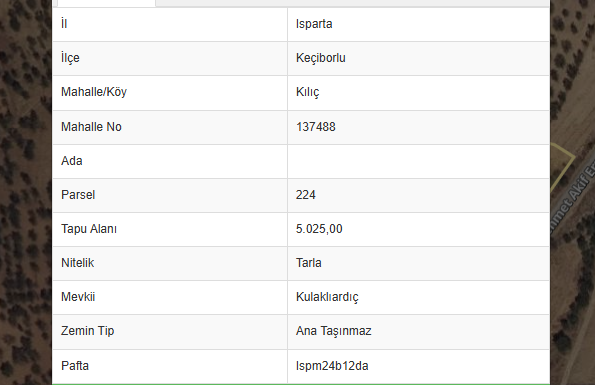This screenshot has width=595, height=385.
Task: Select the Mahalle No value 137488
Action: click(x=316, y=127)
